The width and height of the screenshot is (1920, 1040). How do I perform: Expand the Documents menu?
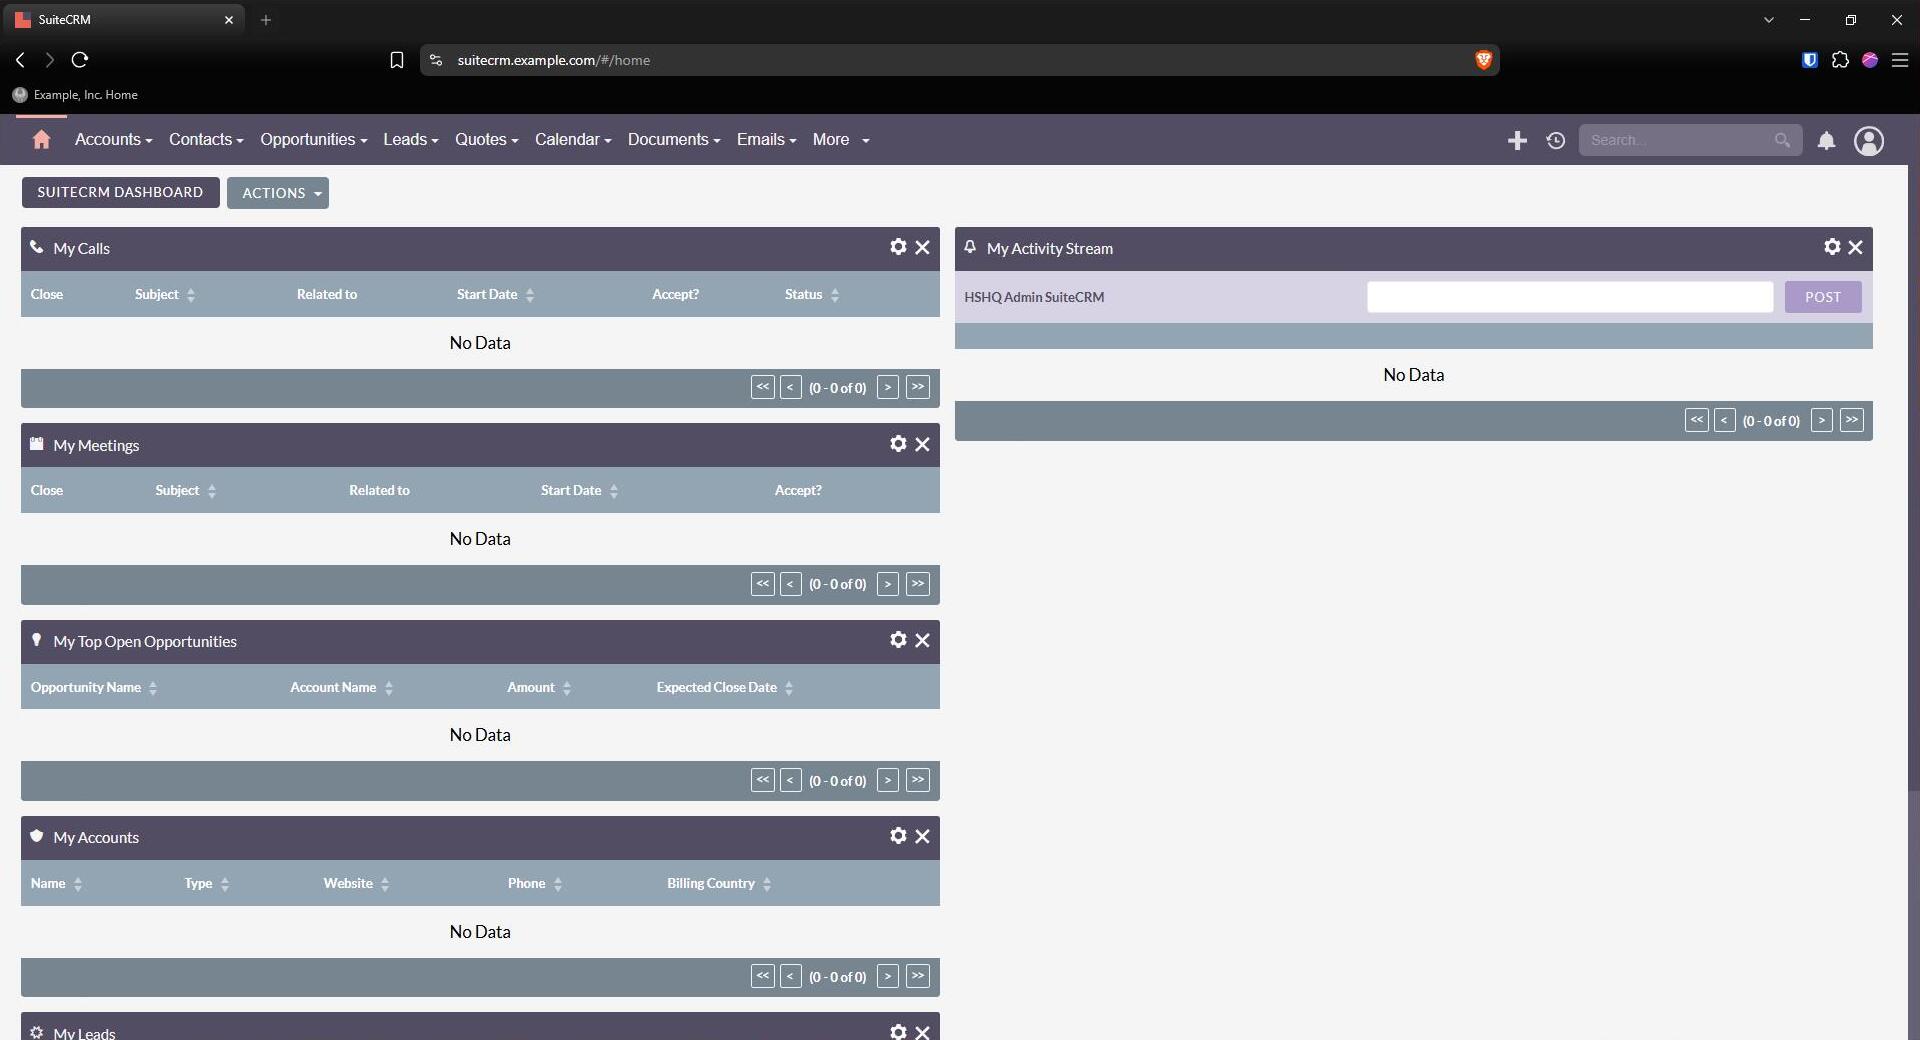click(674, 140)
